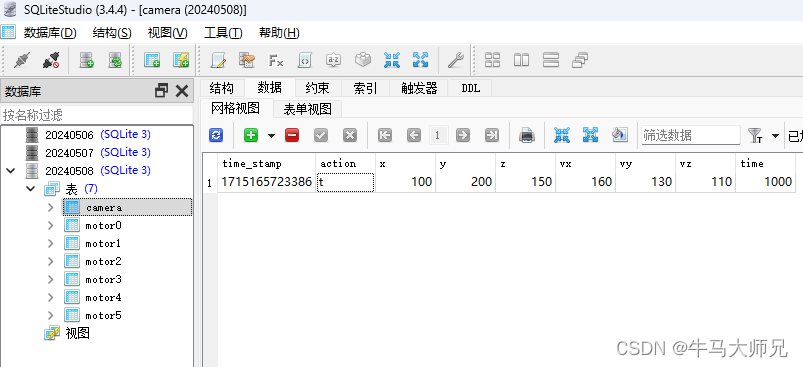Viewport: 803px width, 367px height.
Task: Open the code snippets editor icon
Action: 305,60
